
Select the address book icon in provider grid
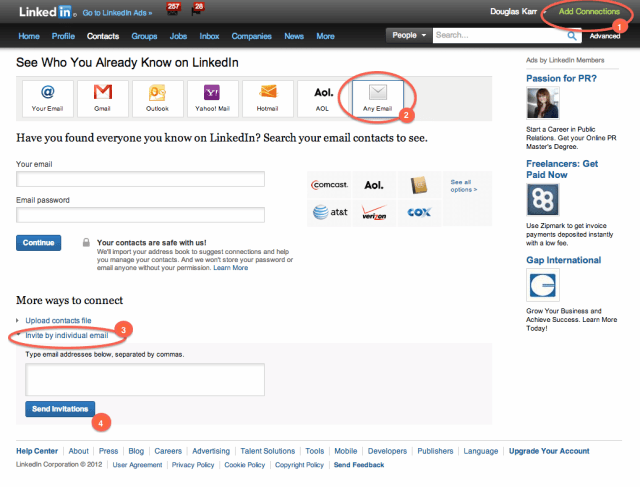[x=419, y=185]
